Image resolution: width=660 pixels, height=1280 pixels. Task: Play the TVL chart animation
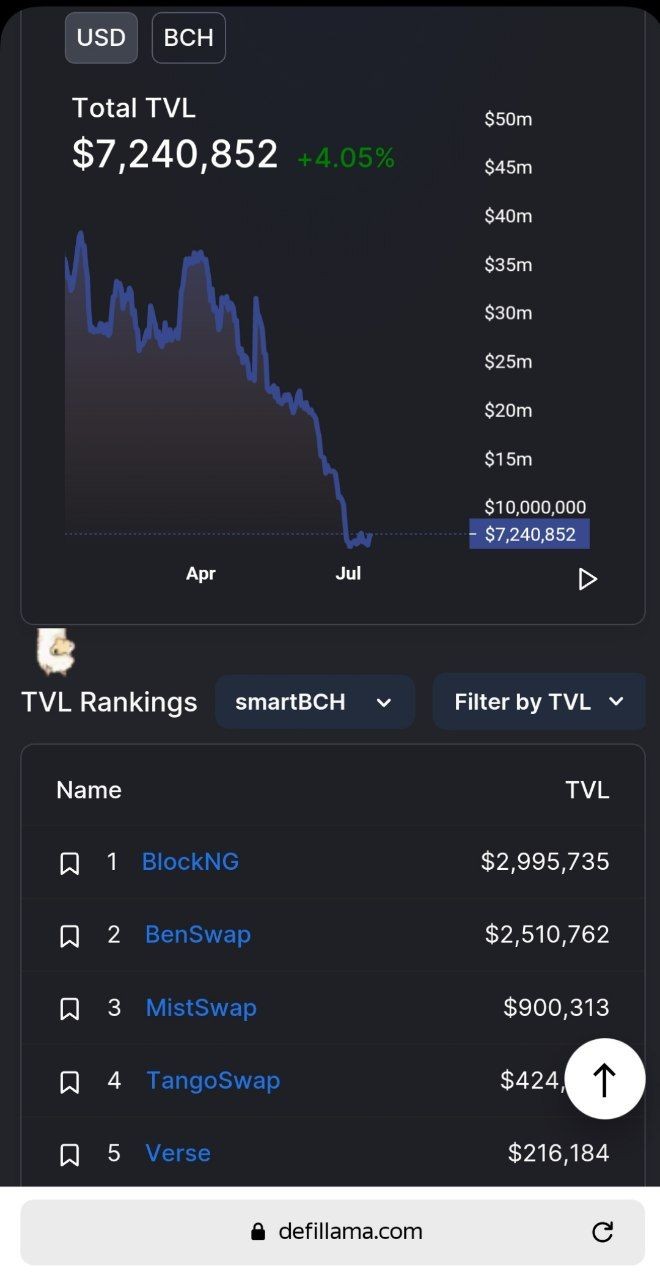click(588, 579)
